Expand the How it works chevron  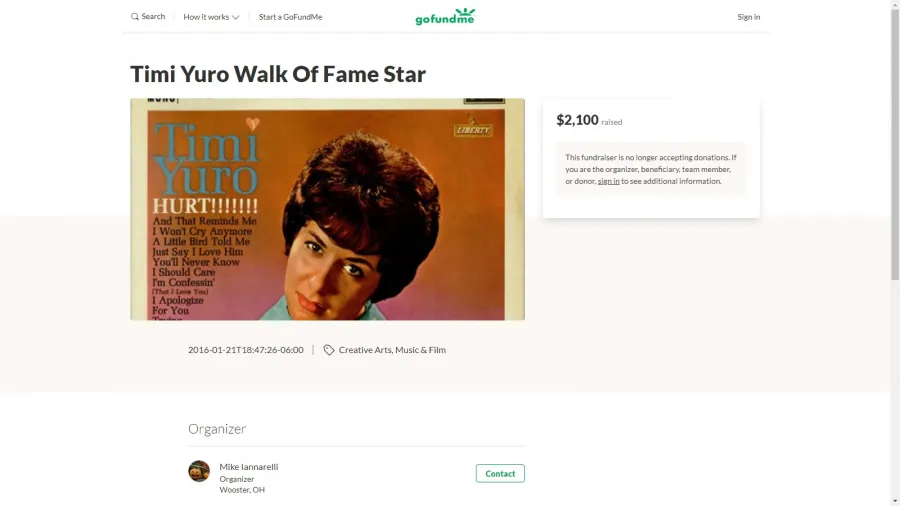click(235, 17)
